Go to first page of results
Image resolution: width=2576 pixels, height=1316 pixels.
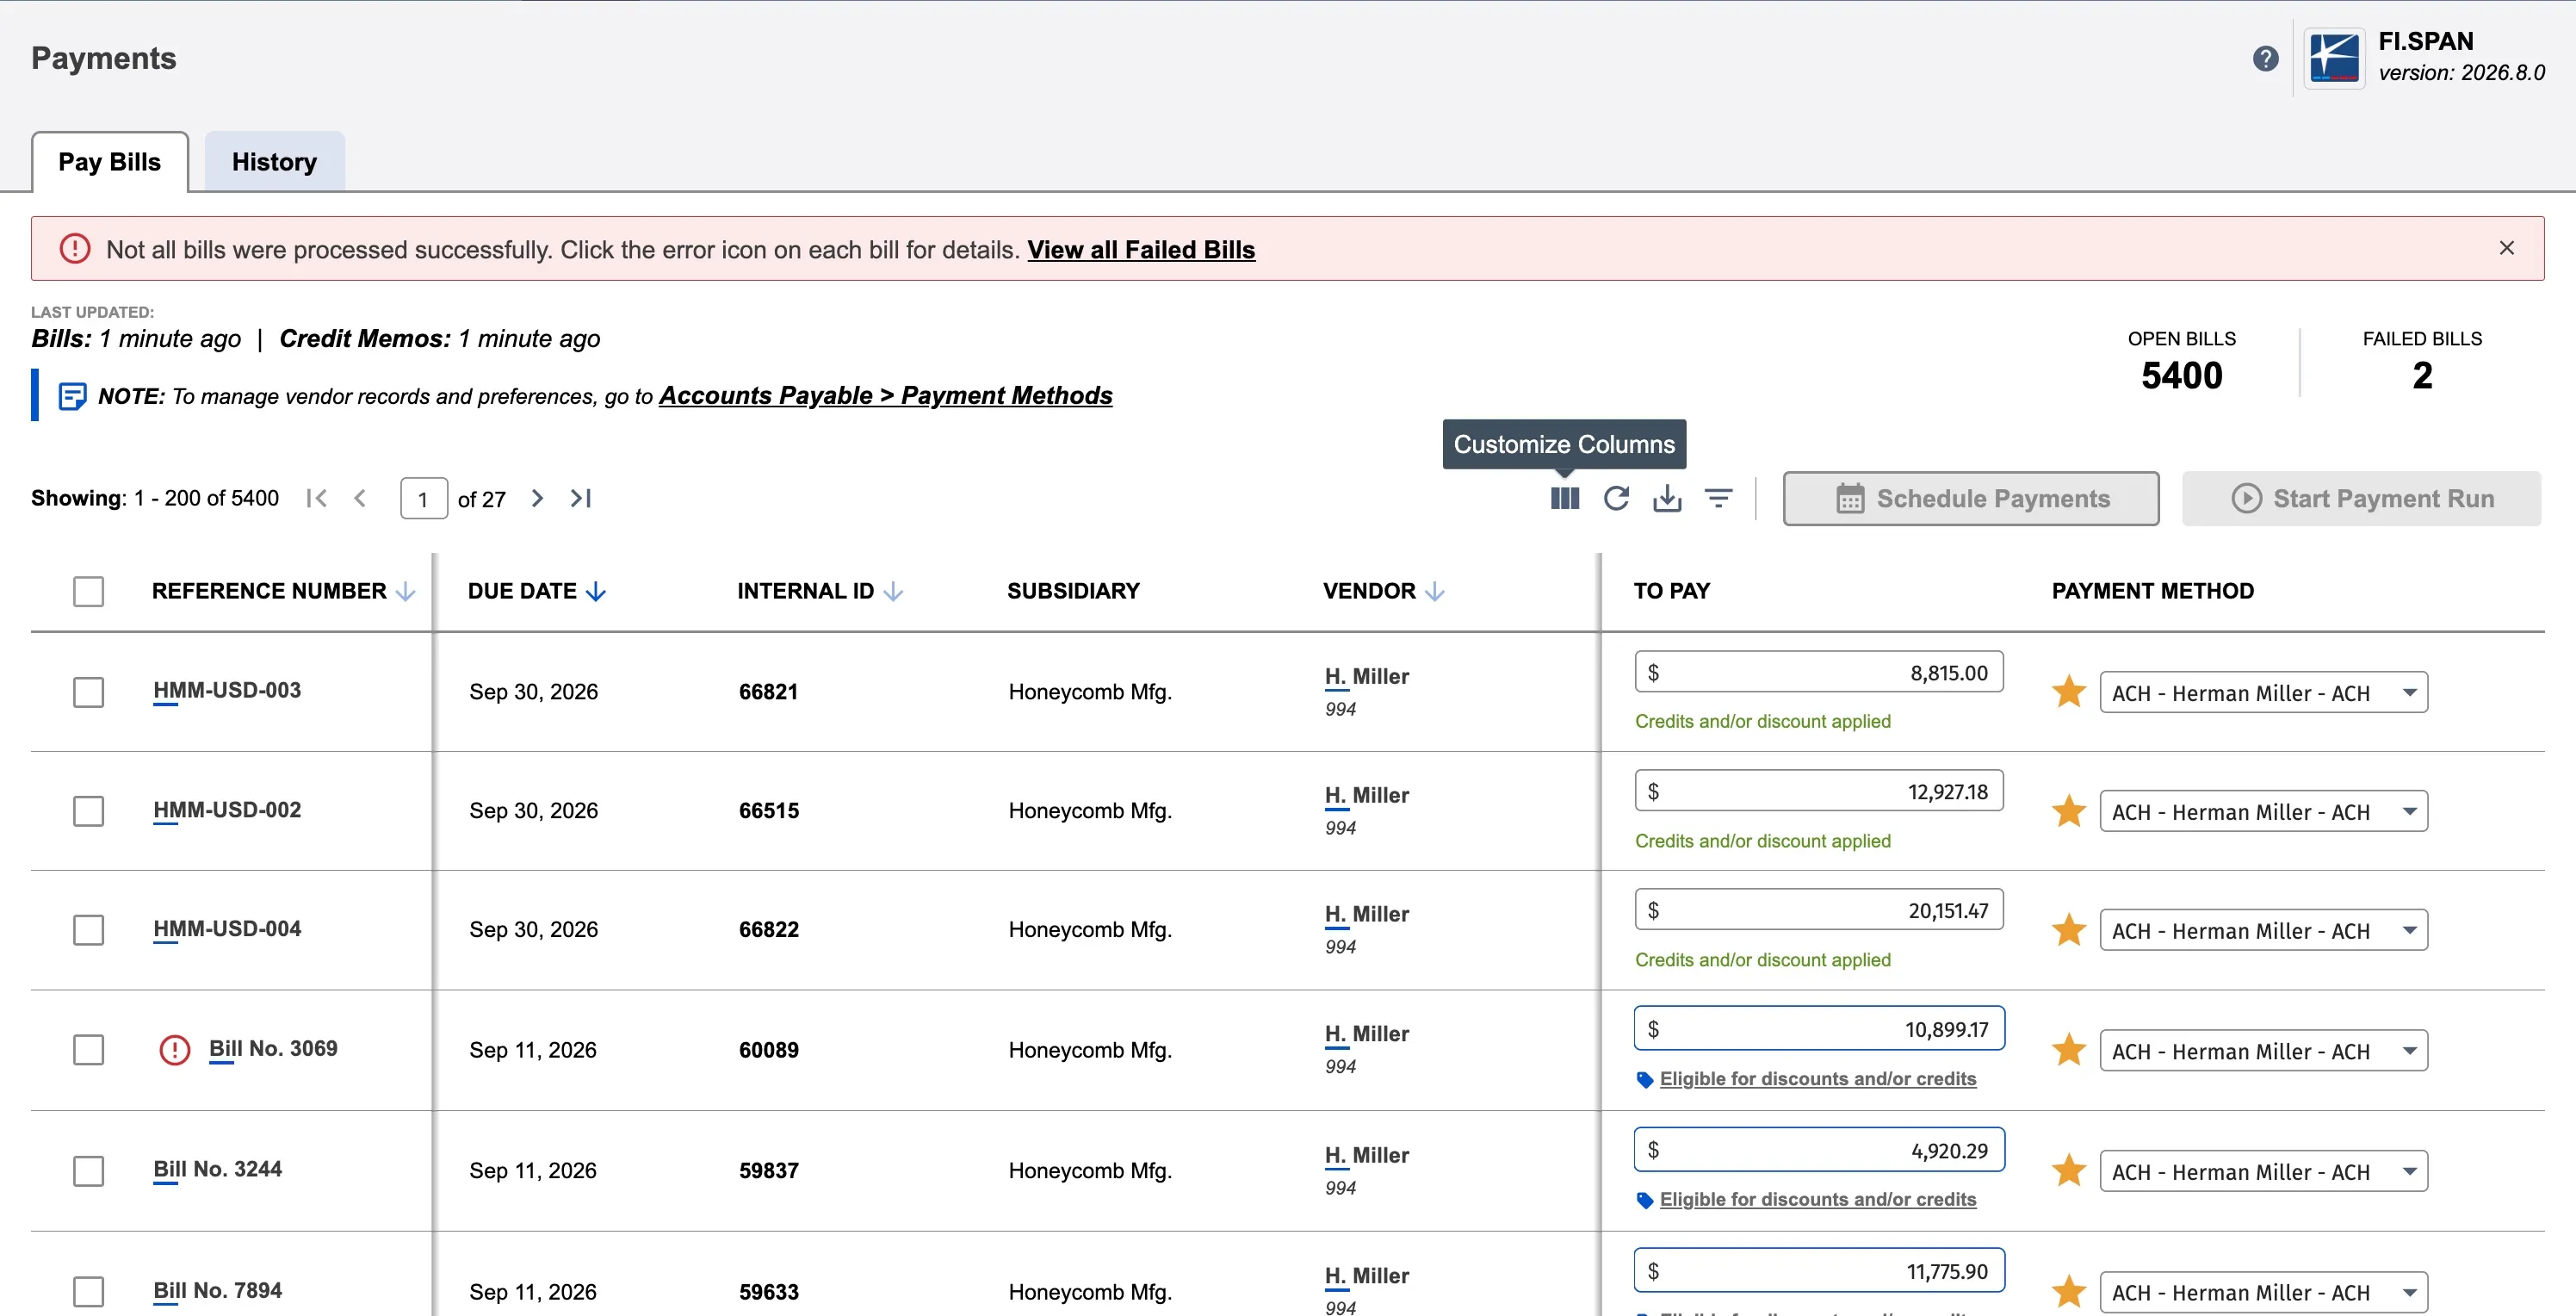pyautogui.click(x=317, y=498)
